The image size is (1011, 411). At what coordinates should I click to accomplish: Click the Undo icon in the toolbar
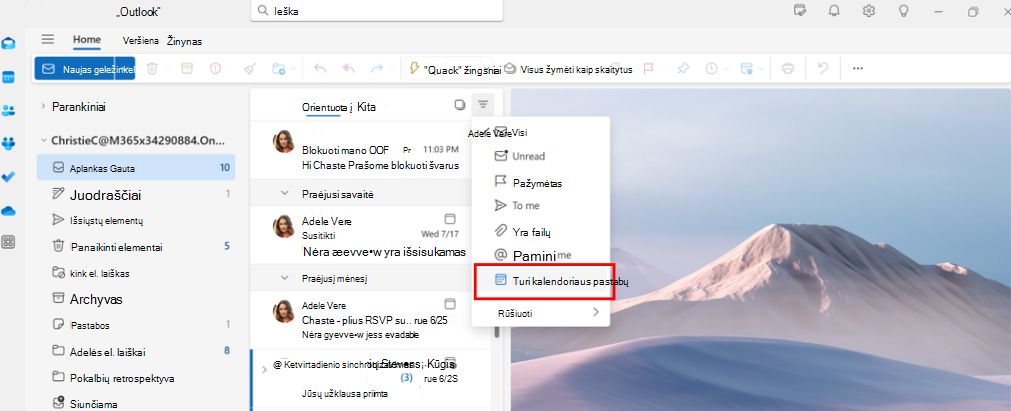click(823, 68)
